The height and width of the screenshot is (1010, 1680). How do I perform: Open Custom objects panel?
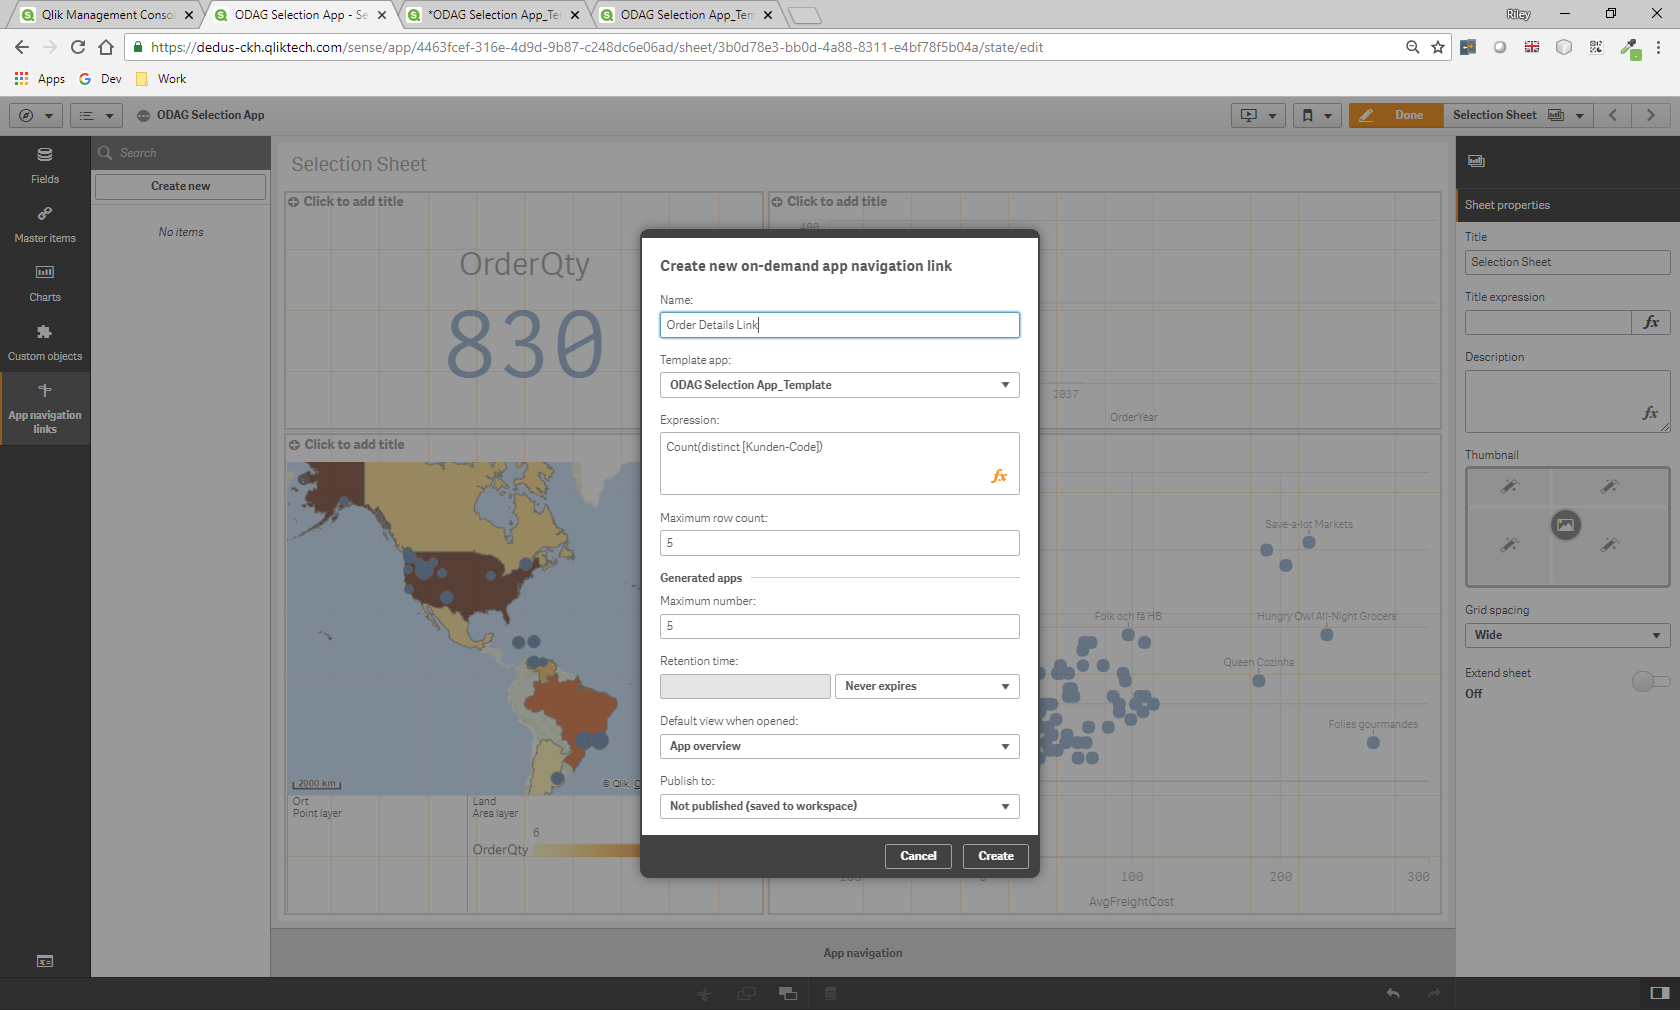45,342
